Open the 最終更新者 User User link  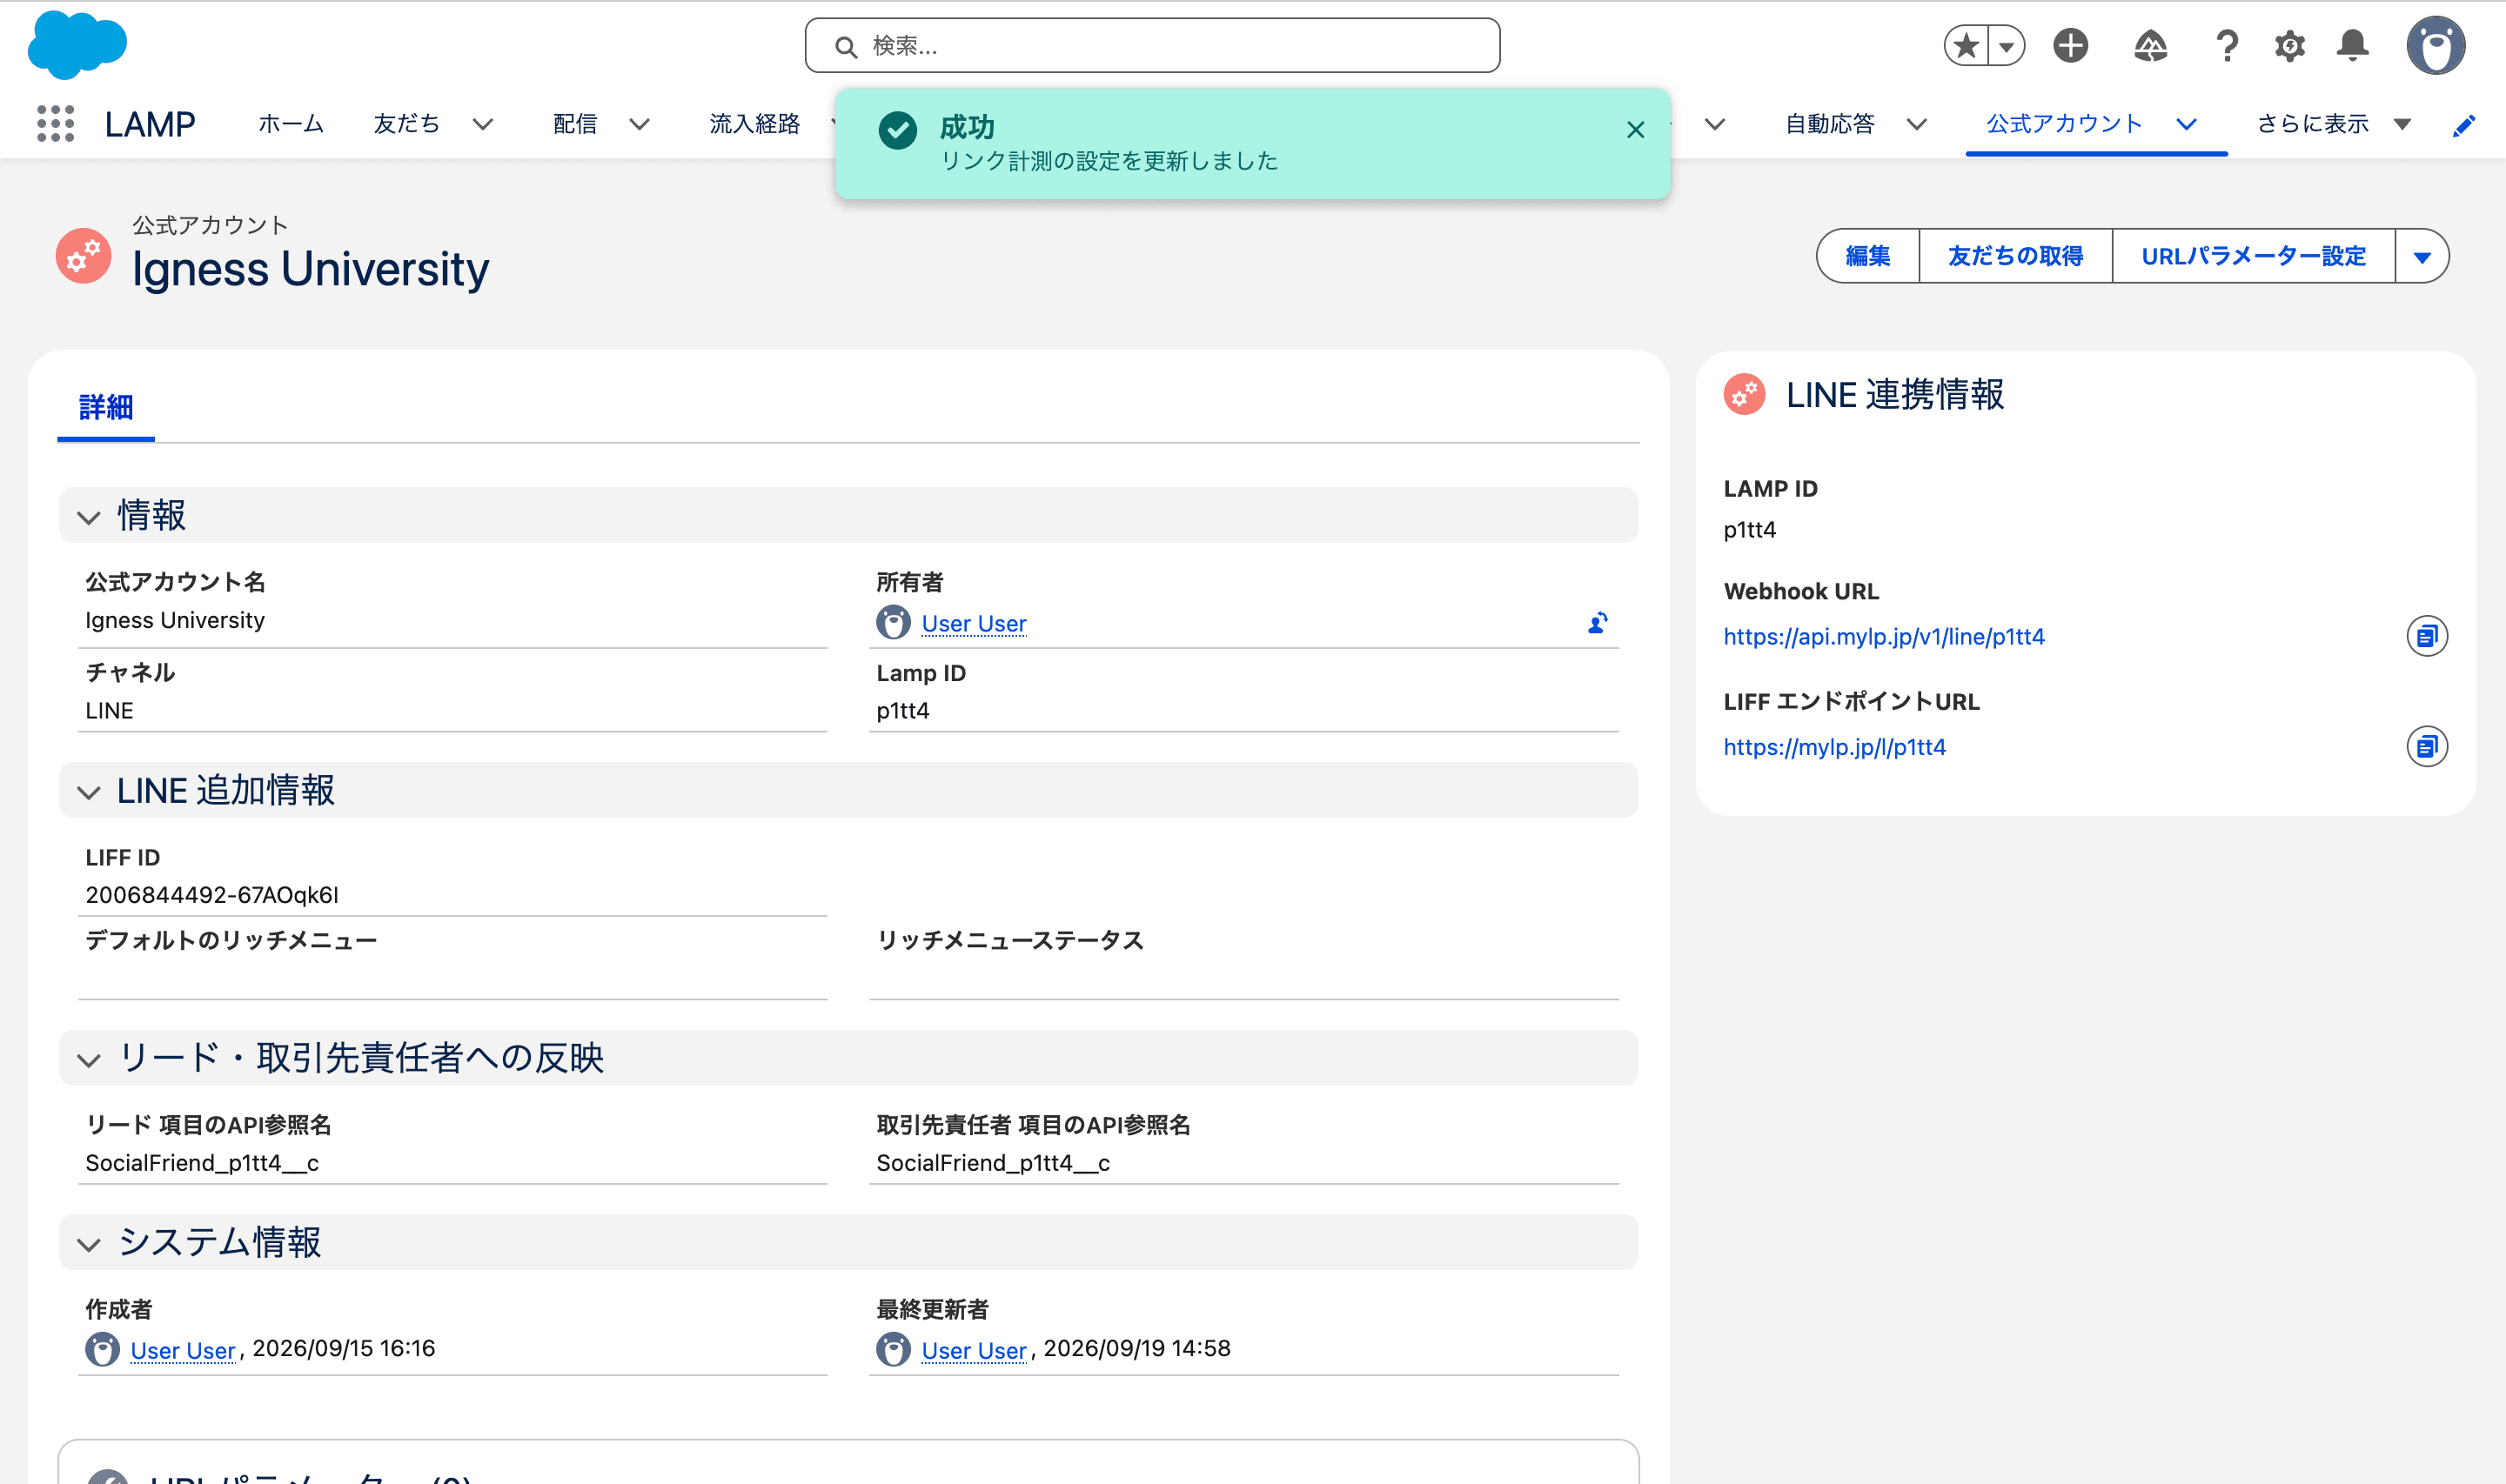click(x=973, y=1350)
